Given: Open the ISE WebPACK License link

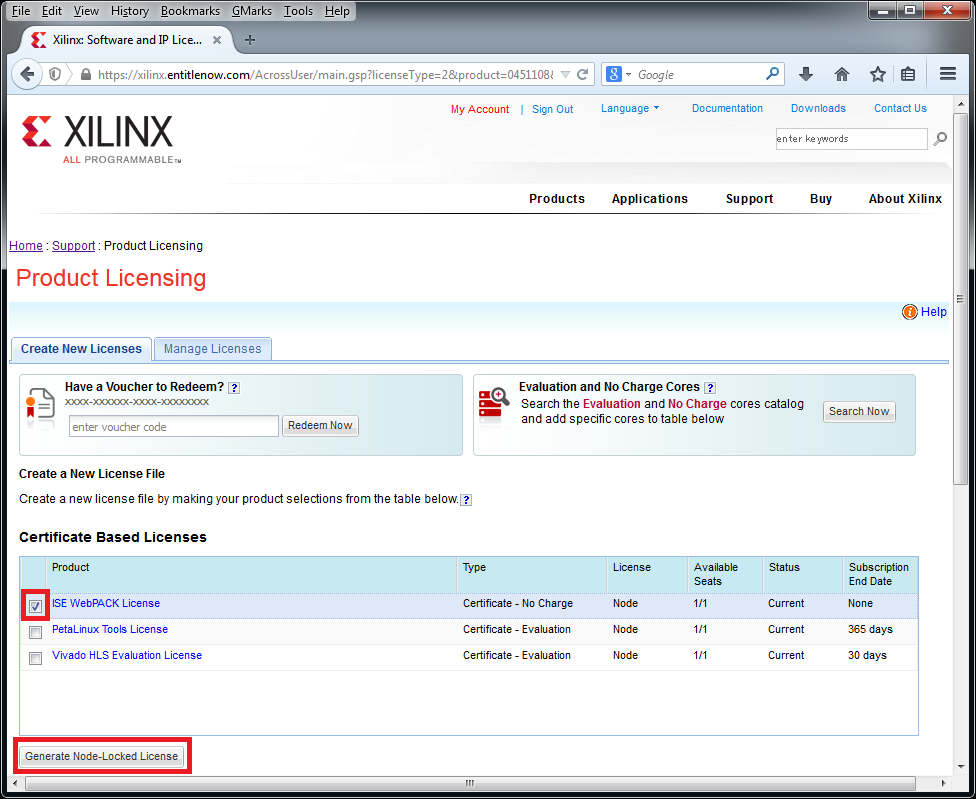Looking at the screenshot, I should [x=106, y=604].
